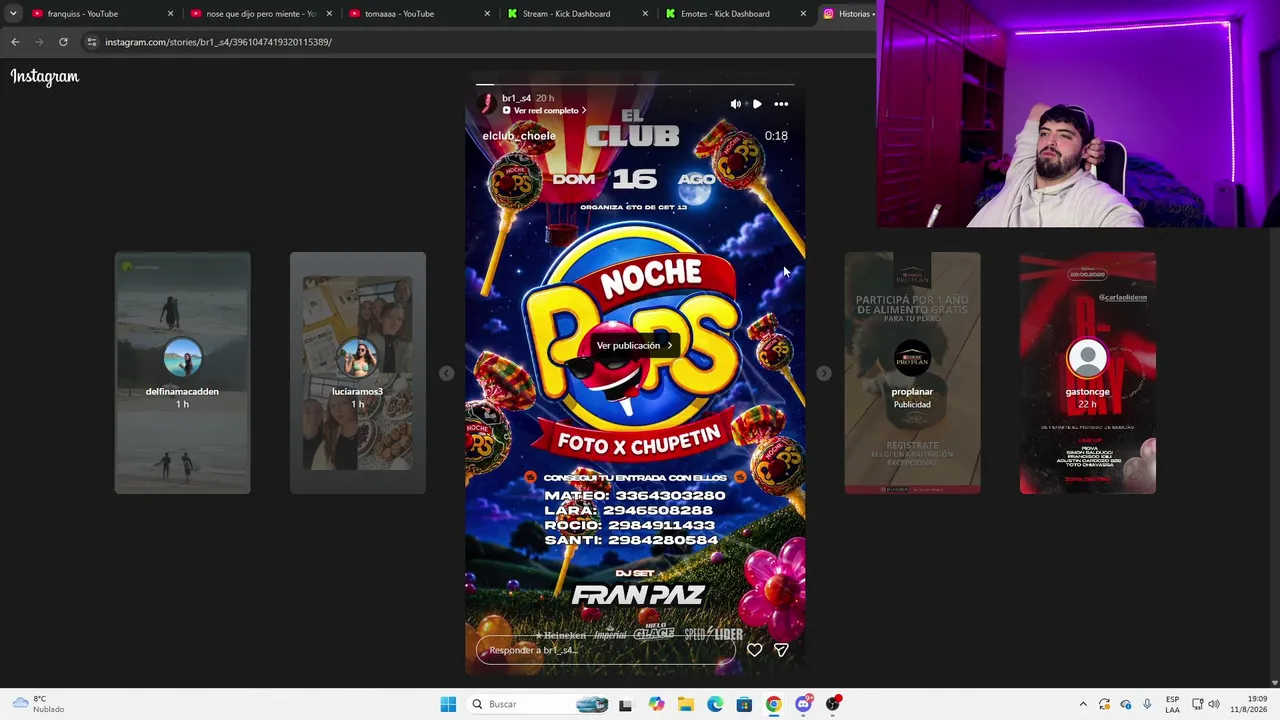Reload the Instagram page
1280x720 pixels.
(63, 42)
